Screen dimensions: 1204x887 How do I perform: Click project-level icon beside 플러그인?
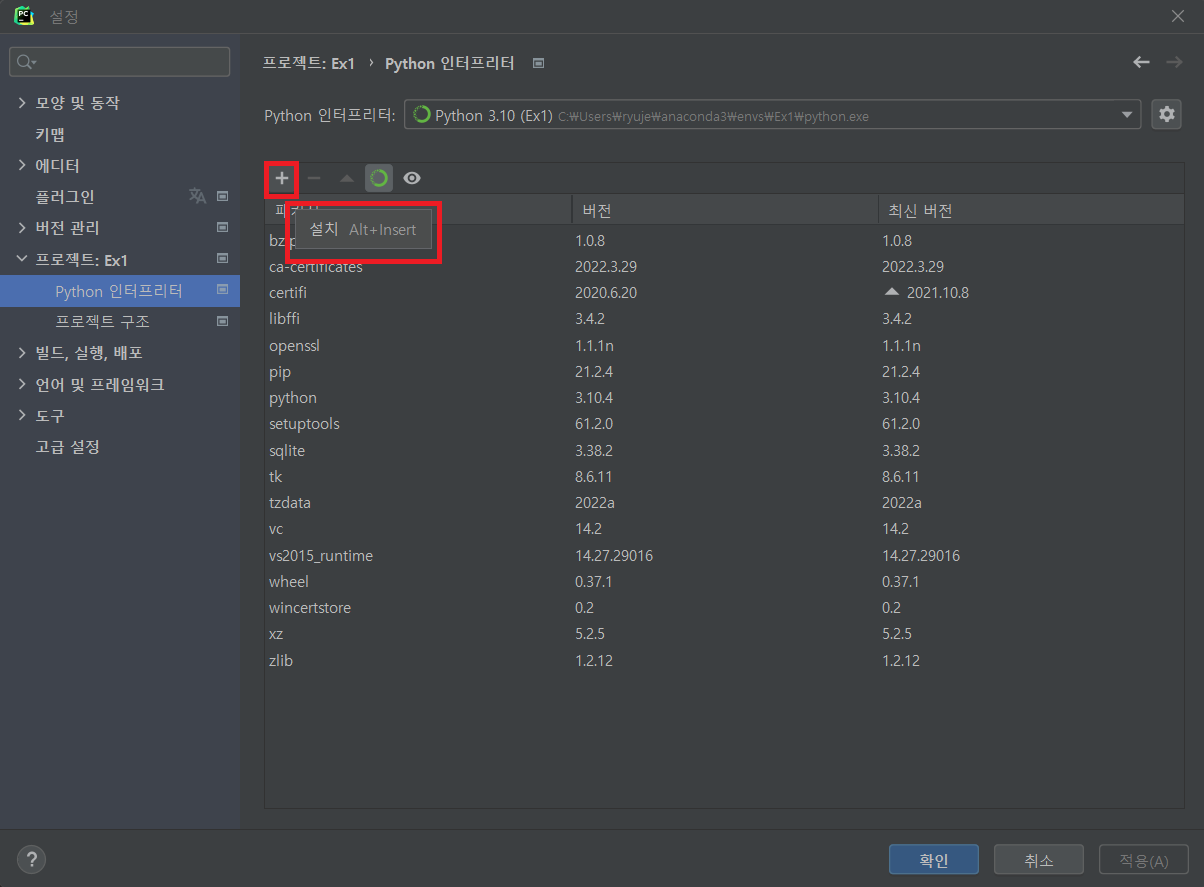(x=222, y=196)
